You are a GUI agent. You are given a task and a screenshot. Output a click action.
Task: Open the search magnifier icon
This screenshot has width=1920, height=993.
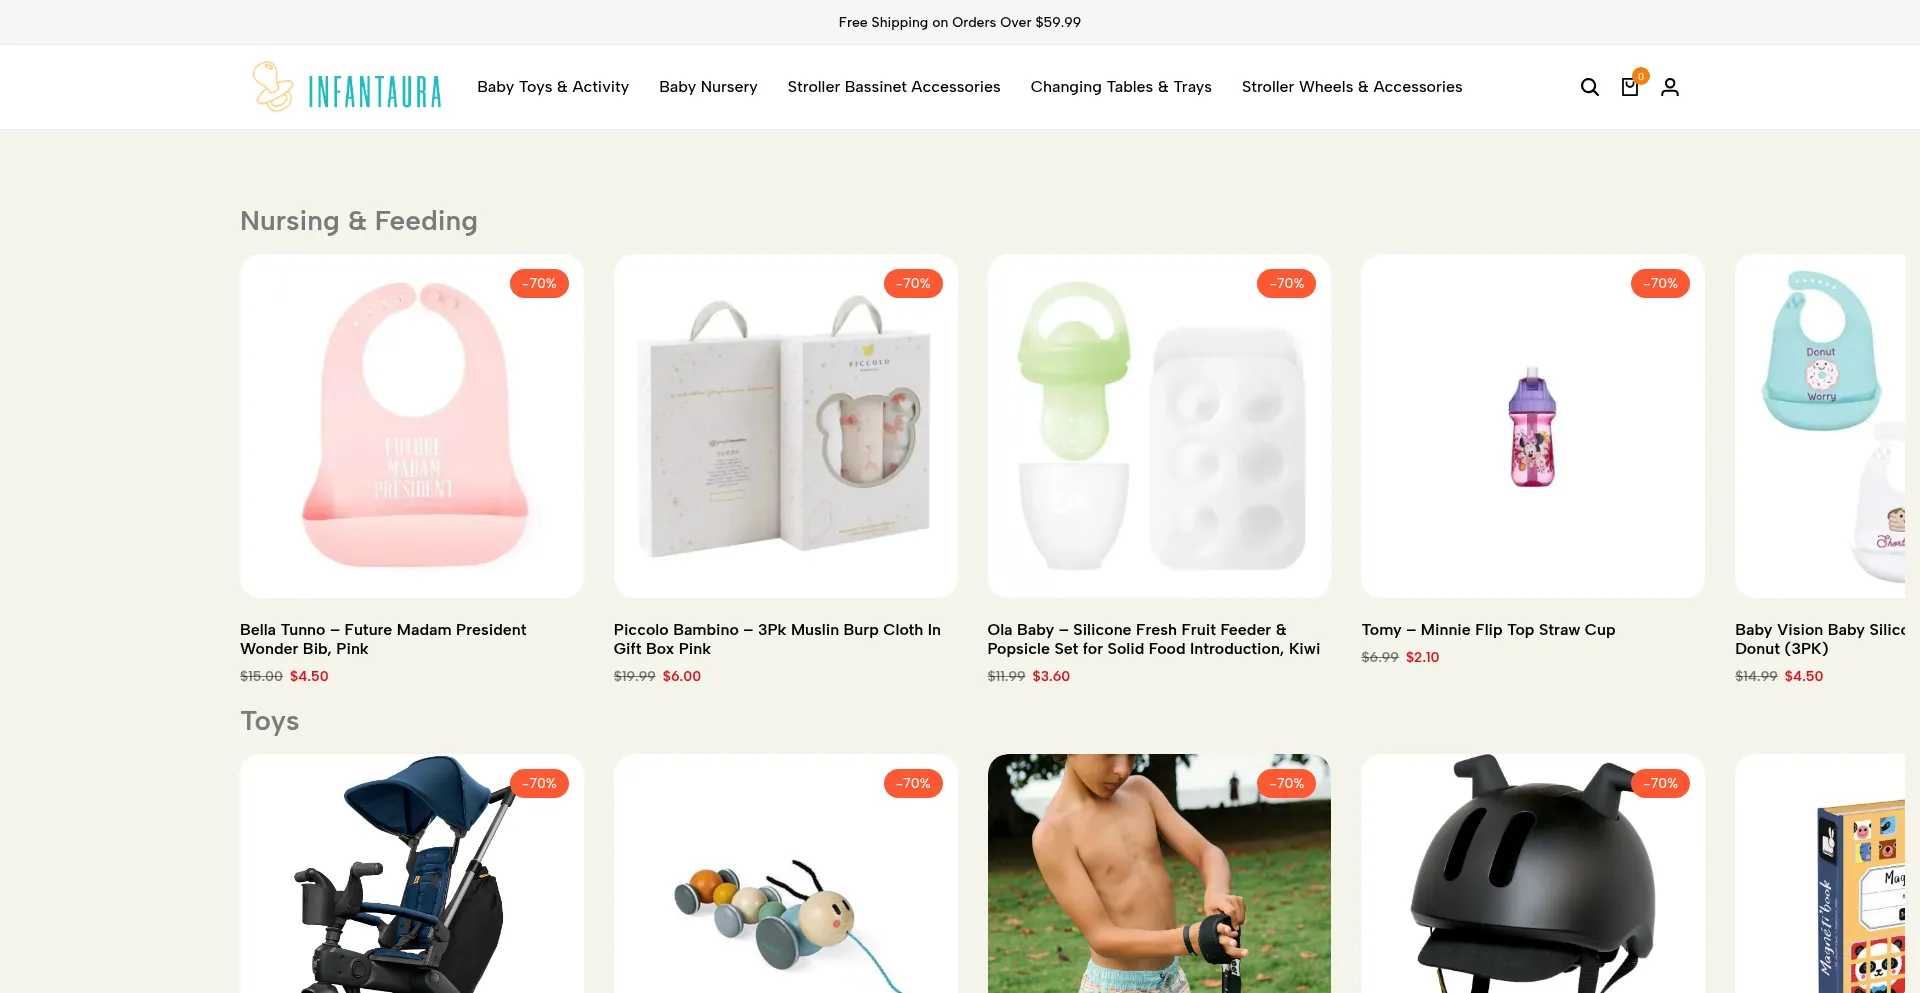click(1589, 87)
